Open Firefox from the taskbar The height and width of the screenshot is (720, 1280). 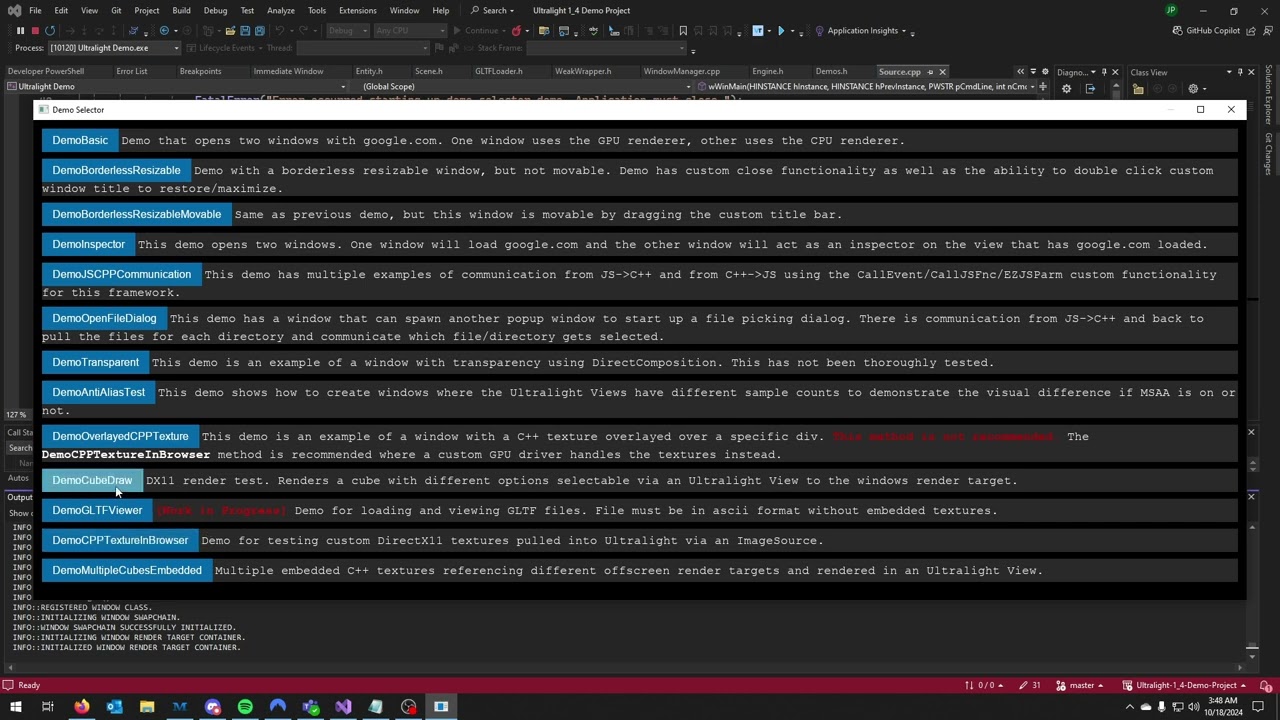[82, 707]
